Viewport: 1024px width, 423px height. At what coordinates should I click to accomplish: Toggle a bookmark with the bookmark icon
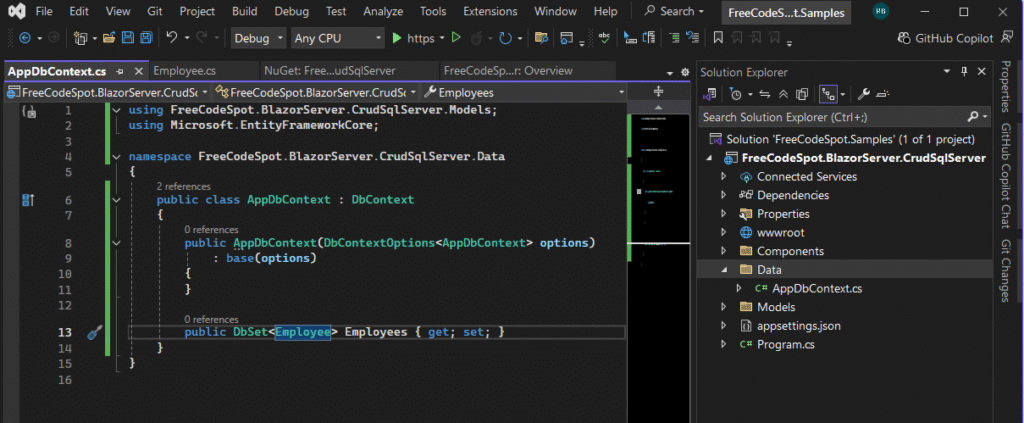(718, 38)
